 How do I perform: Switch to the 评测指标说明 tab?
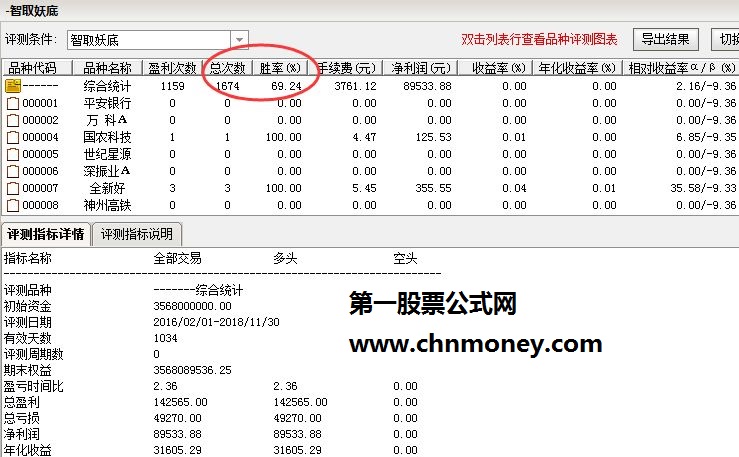(137, 234)
